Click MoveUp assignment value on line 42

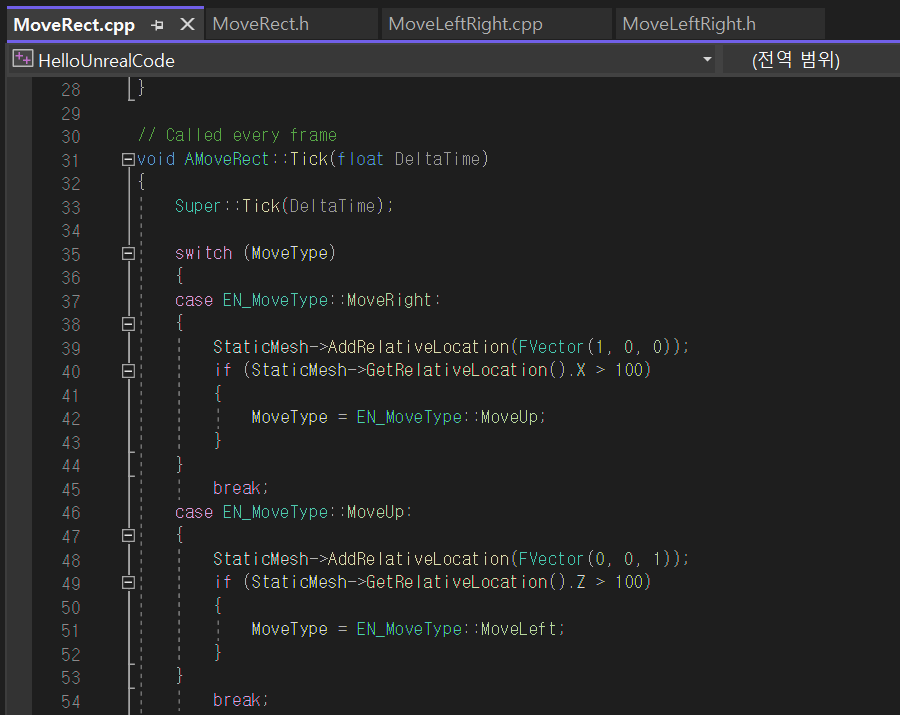pos(510,417)
